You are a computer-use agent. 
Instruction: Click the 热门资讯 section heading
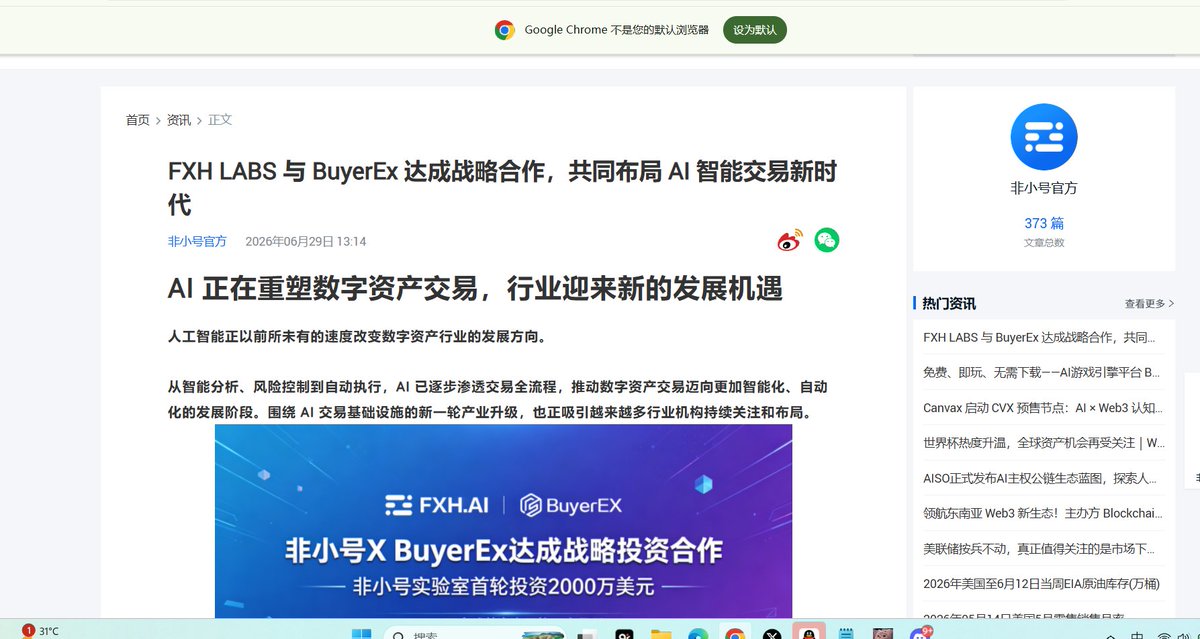(949, 304)
